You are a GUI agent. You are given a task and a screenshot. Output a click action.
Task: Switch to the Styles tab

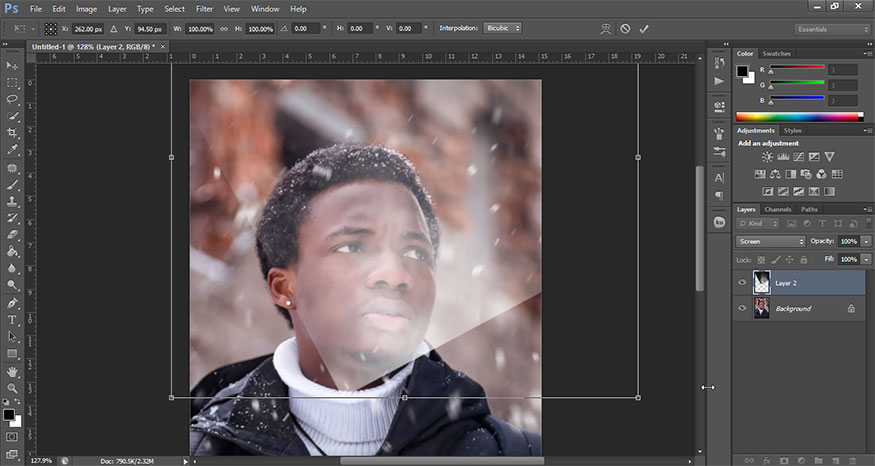(792, 131)
